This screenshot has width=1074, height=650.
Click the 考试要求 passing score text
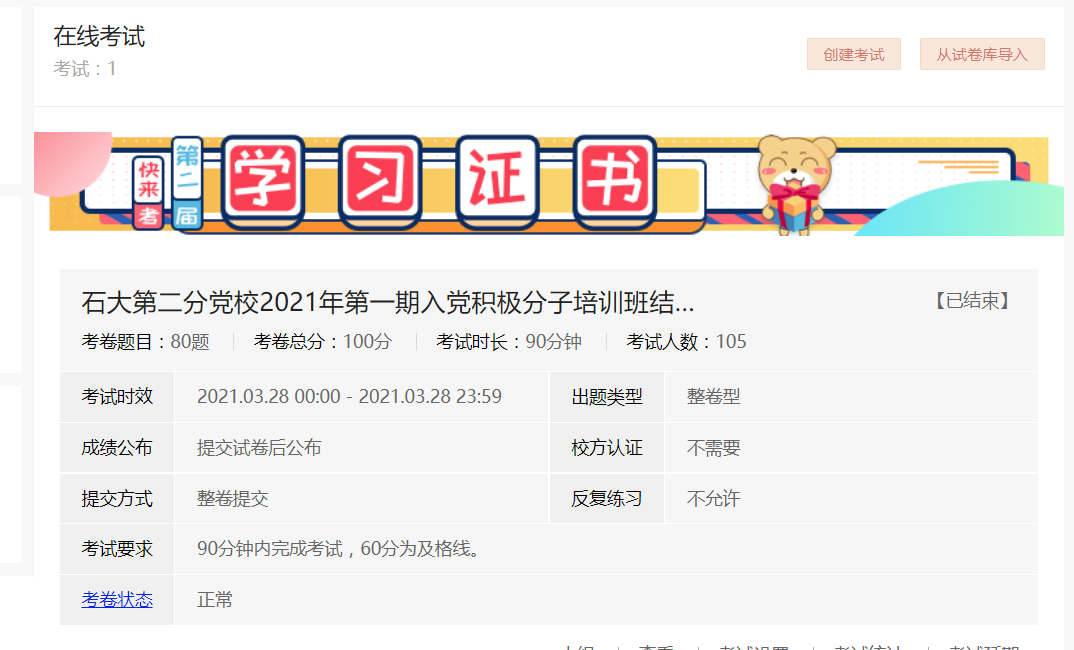pyautogui.click(x=338, y=549)
